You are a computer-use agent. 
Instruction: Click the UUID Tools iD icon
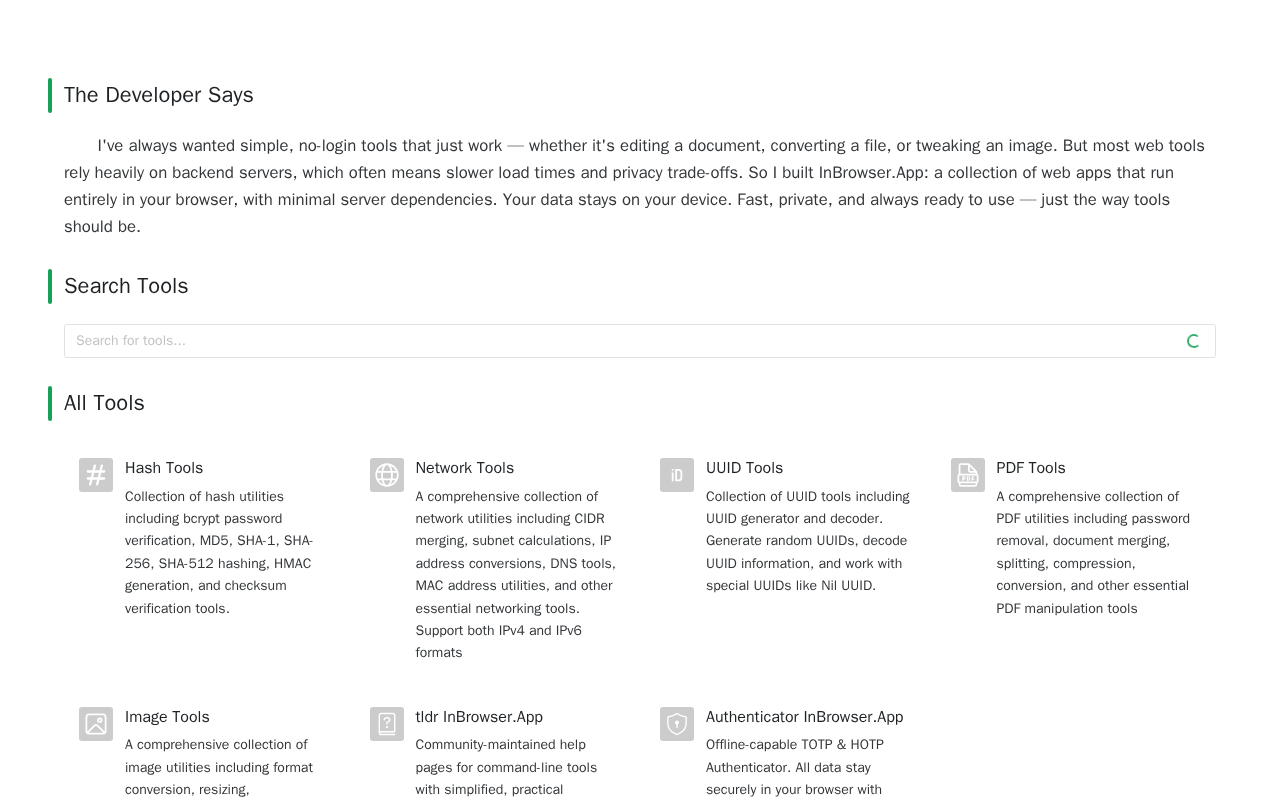(x=677, y=475)
